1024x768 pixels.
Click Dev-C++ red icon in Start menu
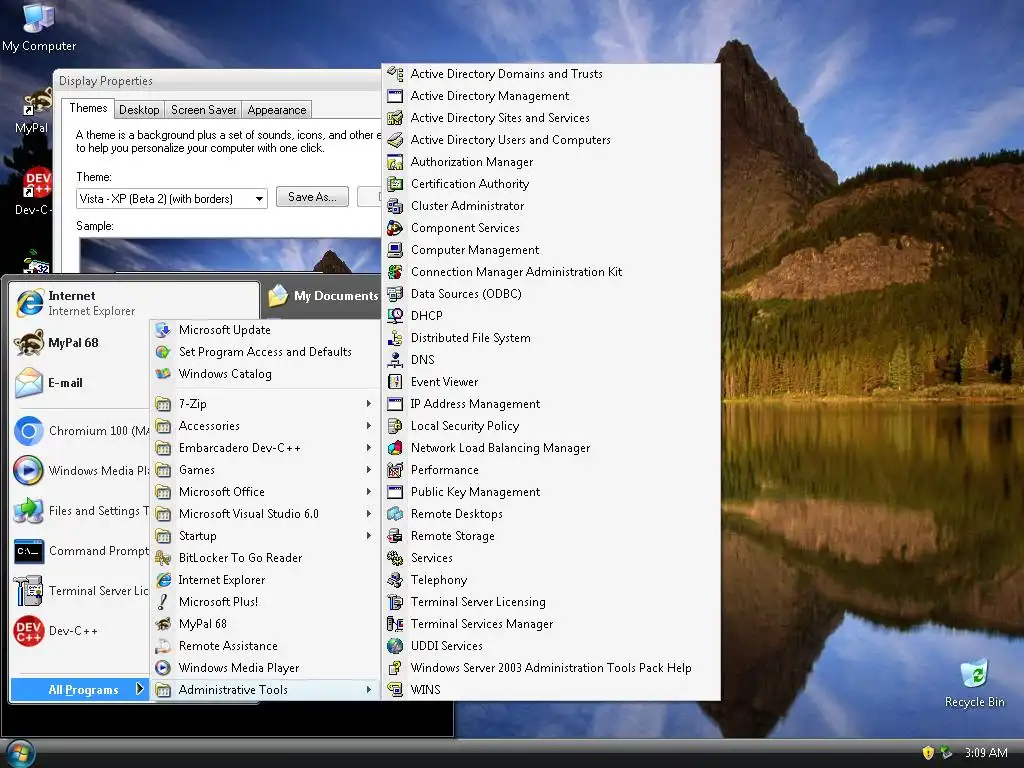pos(29,631)
